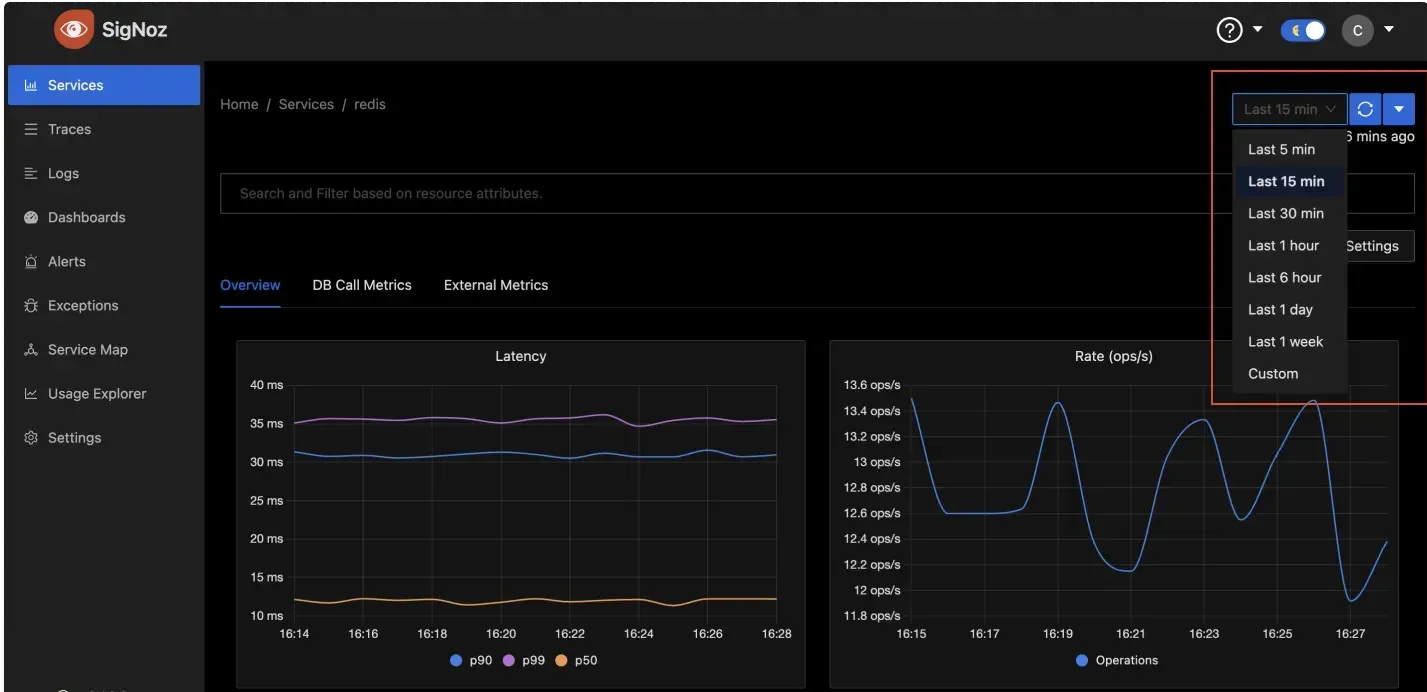Click the Settings gear icon in sidebar
The width and height of the screenshot is (1427, 692).
31,437
